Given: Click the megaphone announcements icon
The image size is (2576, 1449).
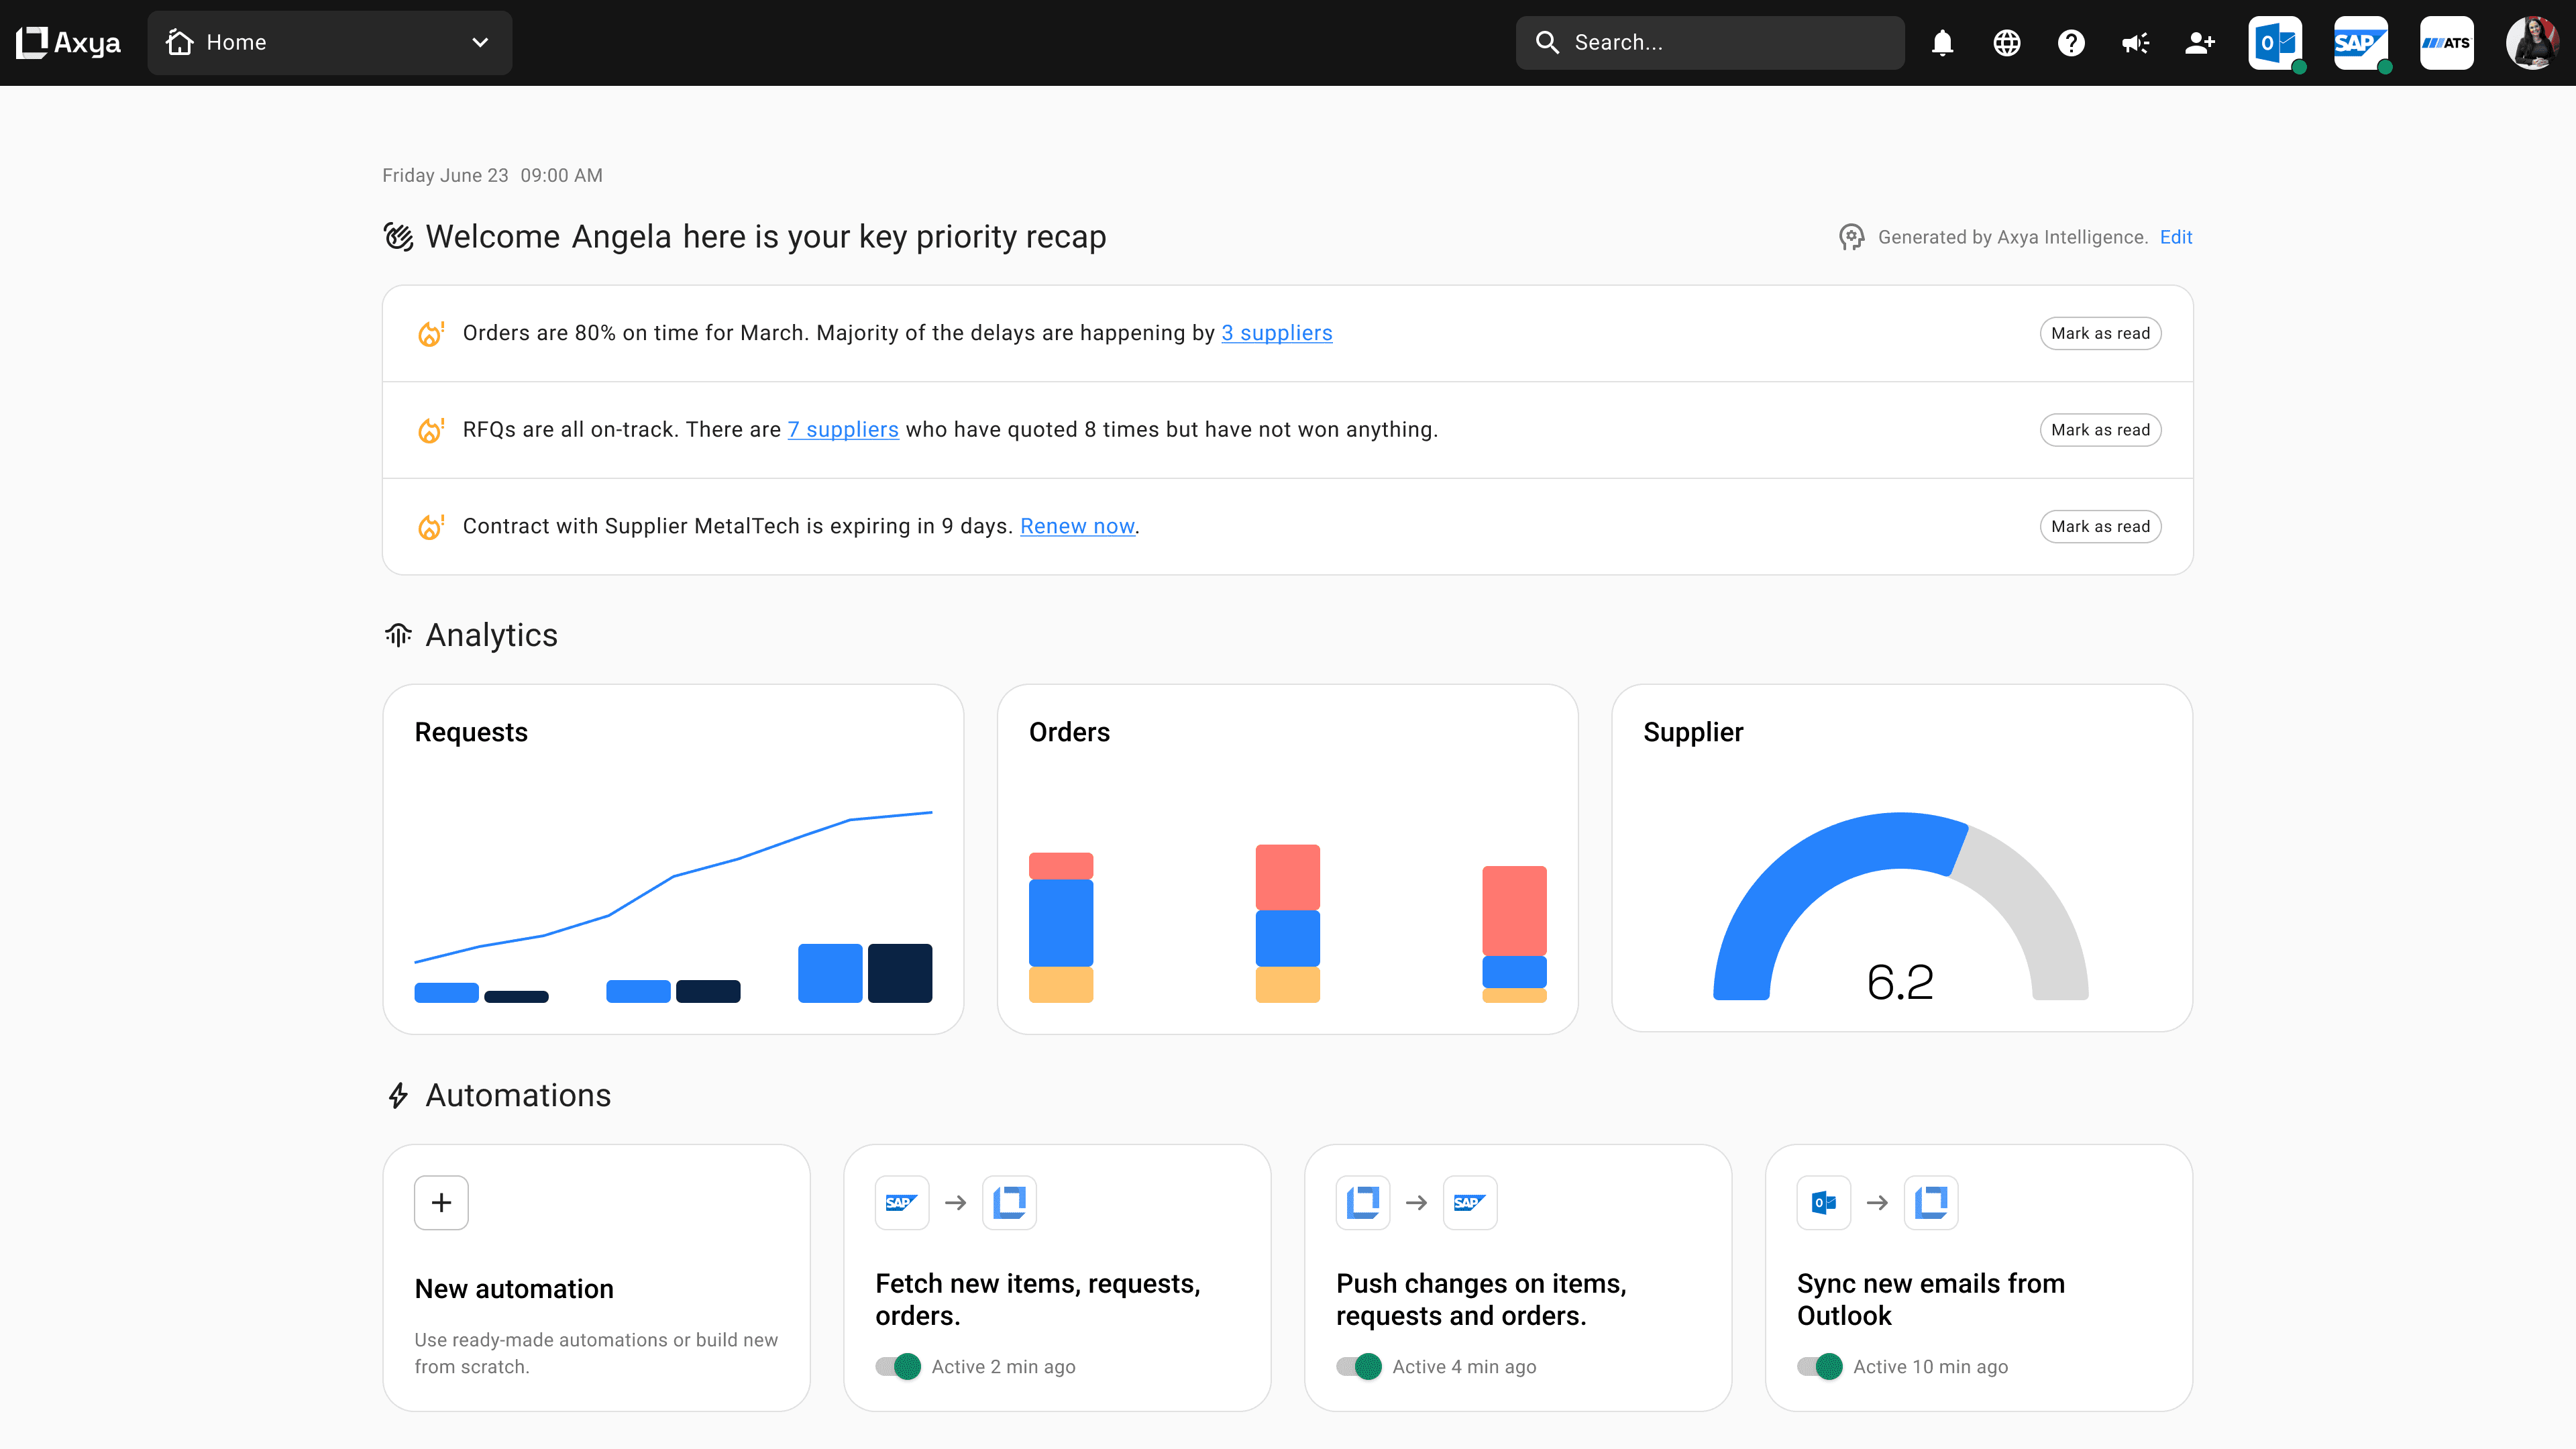Looking at the screenshot, I should (2135, 43).
